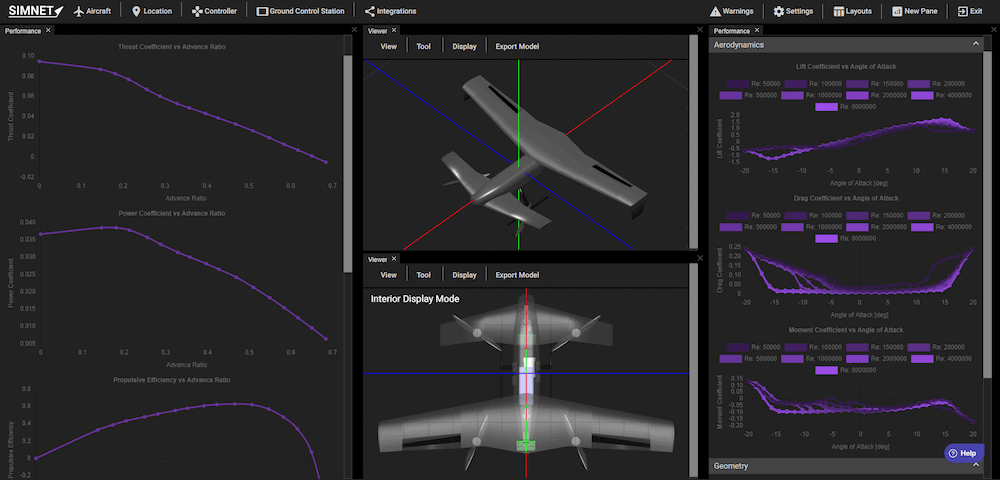Image resolution: width=1000 pixels, height=480 pixels.
Task: Toggle Re: 4000000 series in Drag chart legend
Action: click(941, 227)
